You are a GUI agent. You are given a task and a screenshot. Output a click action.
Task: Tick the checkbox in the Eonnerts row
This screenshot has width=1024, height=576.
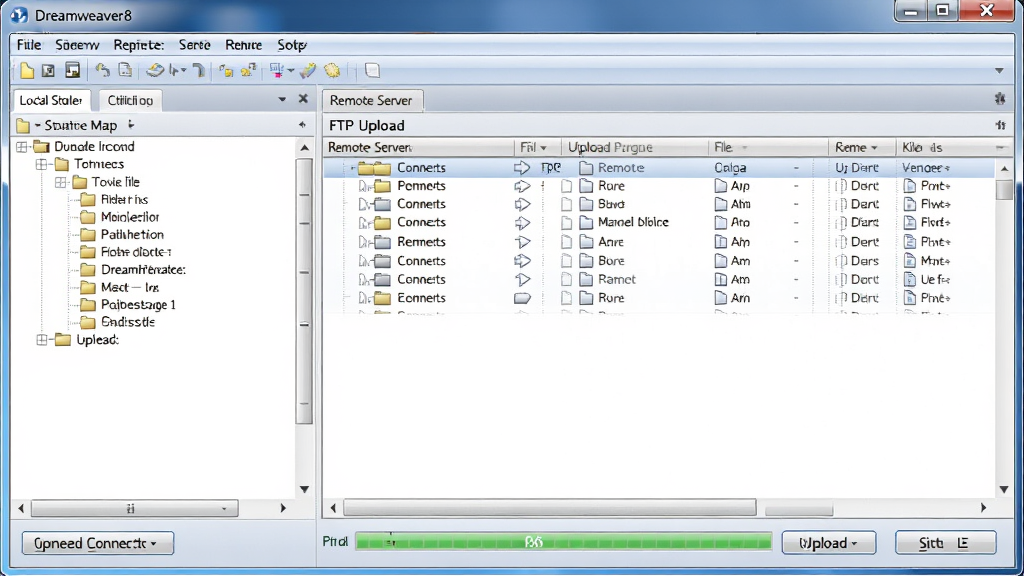[566, 298]
